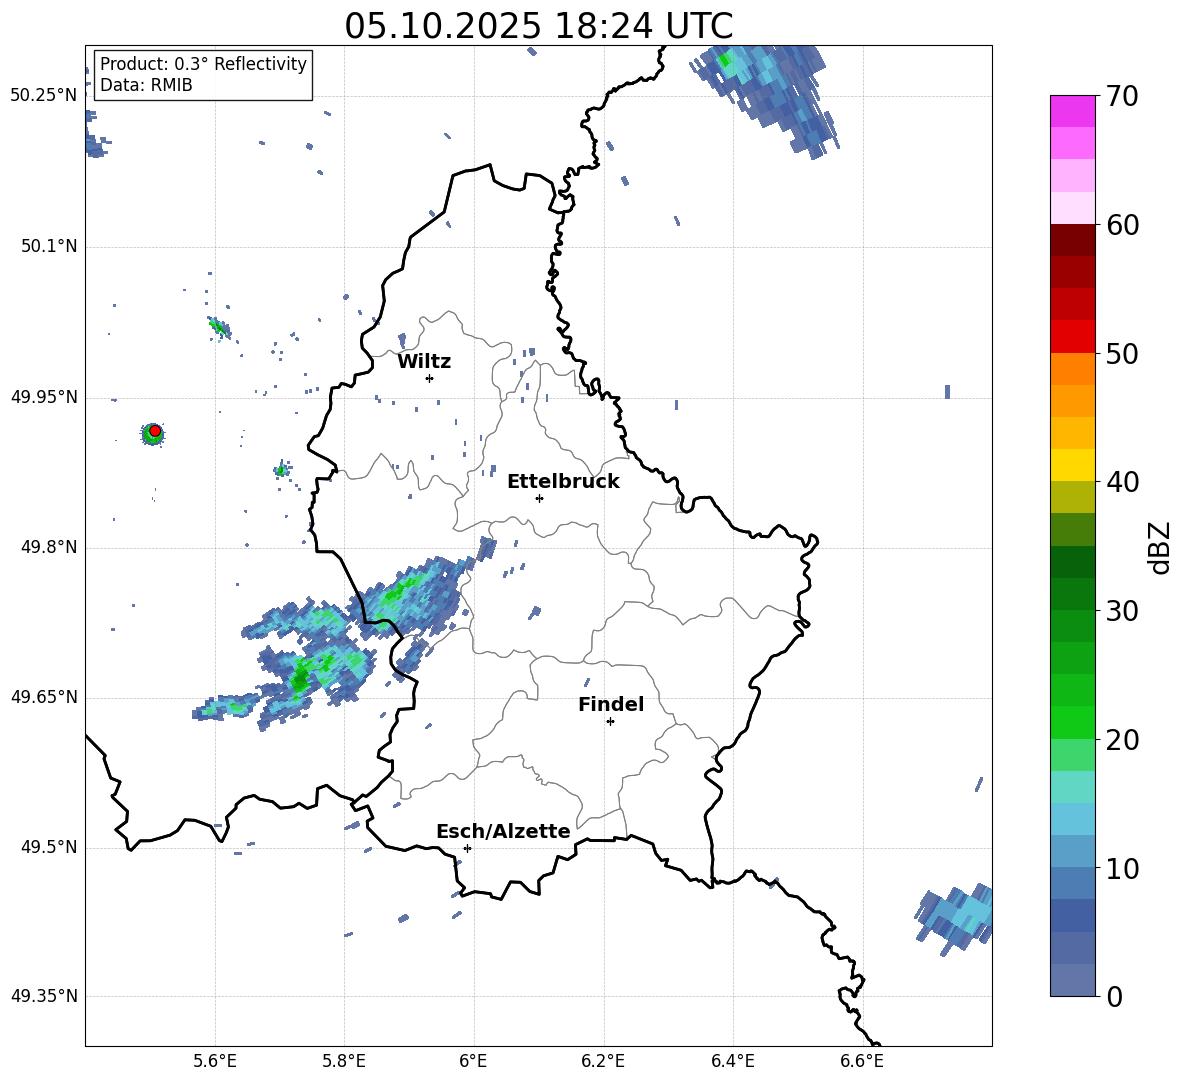Click the Findel station label
The height and width of the screenshot is (1081, 1184).
pos(611,704)
